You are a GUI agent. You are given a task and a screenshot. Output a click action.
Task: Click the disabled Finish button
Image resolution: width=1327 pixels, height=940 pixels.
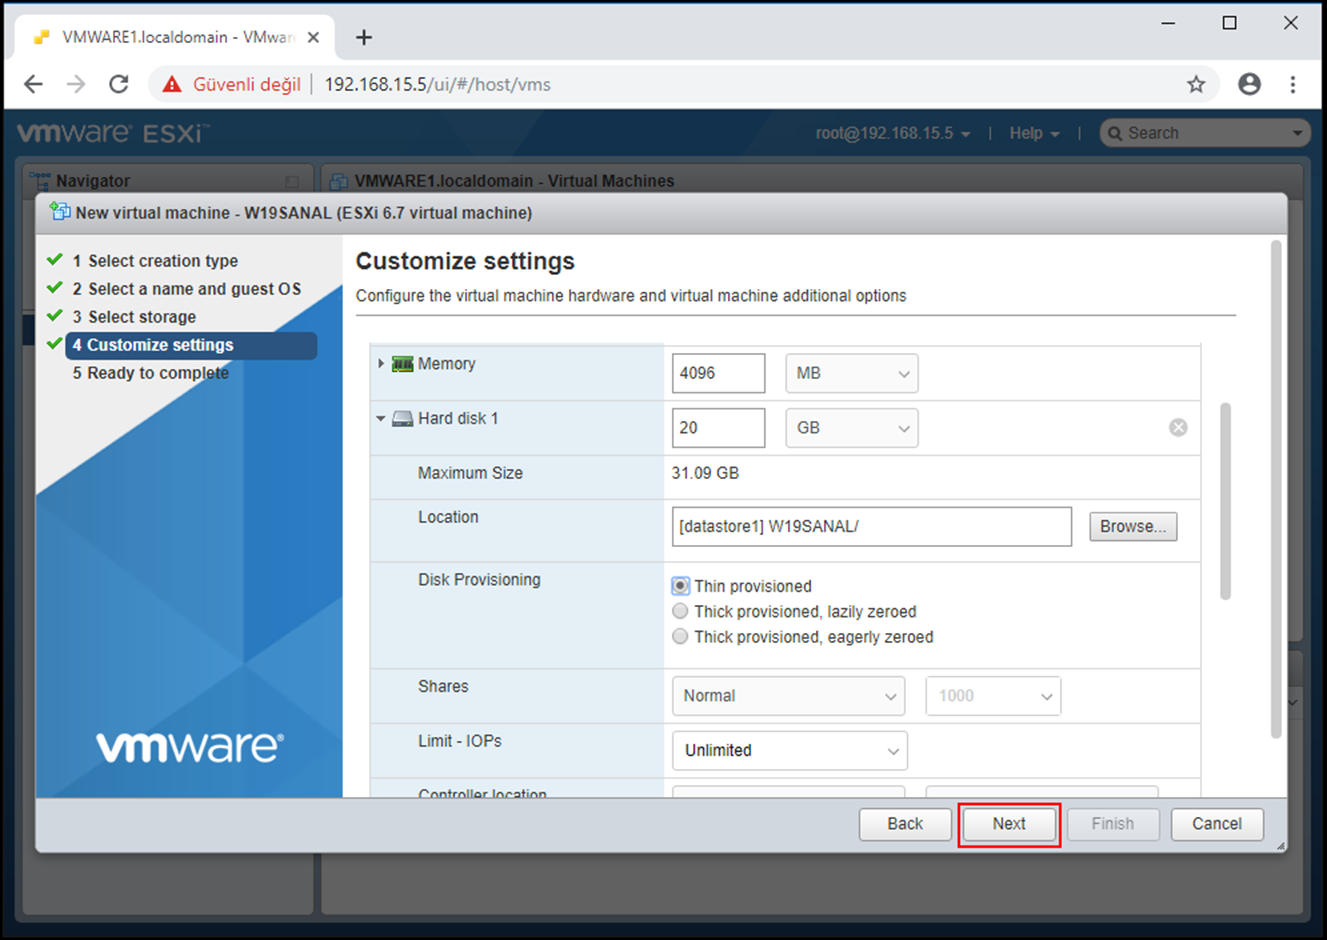pyautogui.click(x=1113, y=824)
